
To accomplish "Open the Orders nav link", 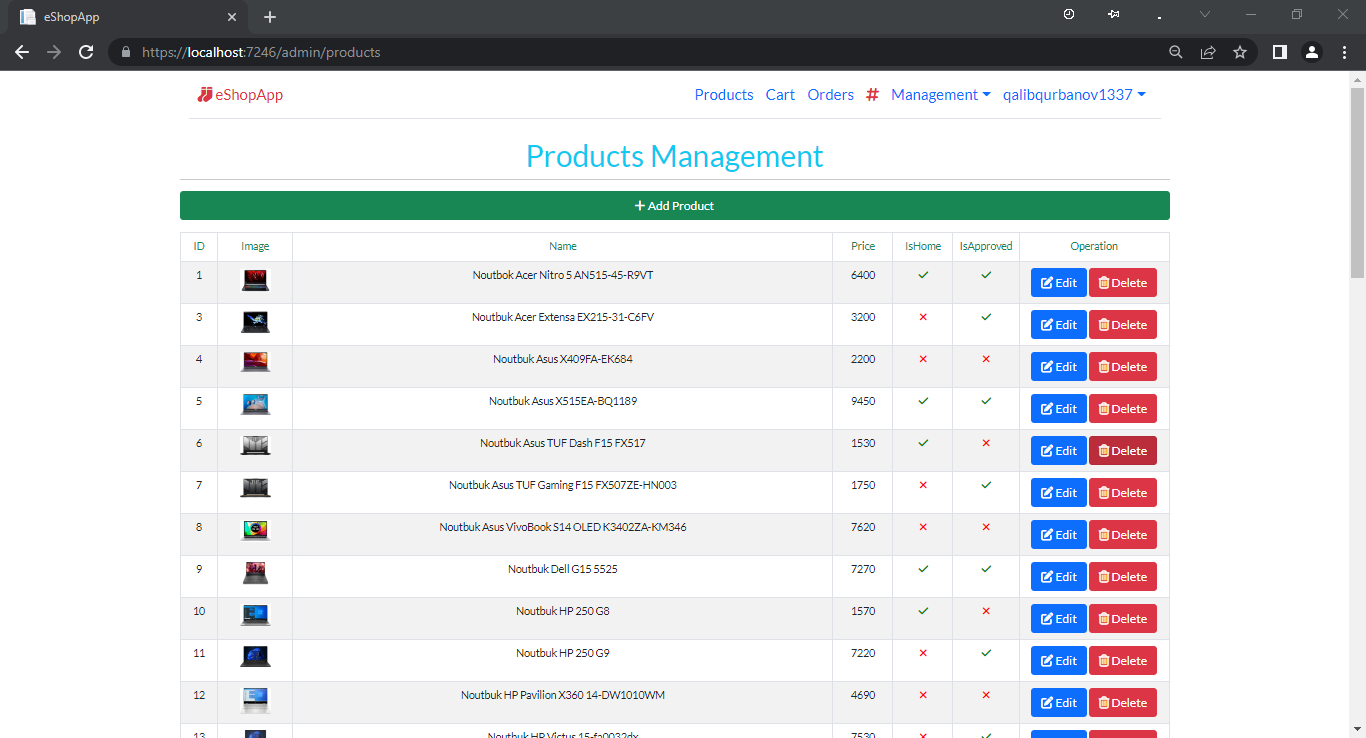I will 831,95.
